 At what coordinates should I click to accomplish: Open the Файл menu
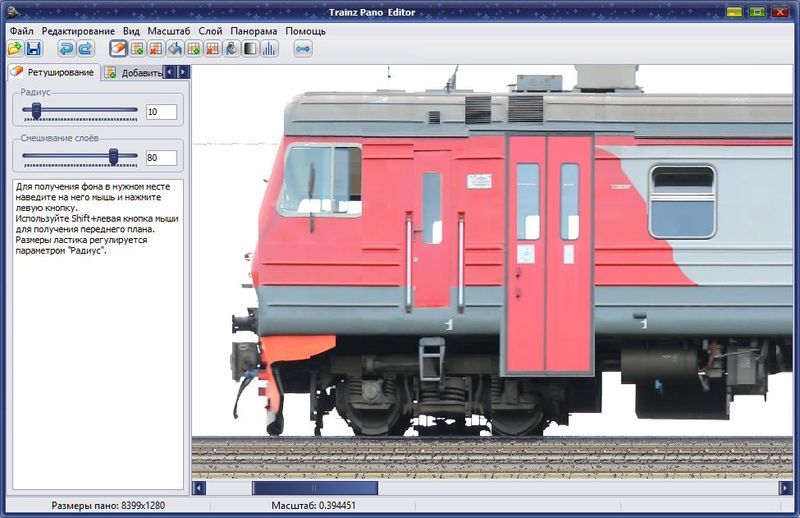21,31
